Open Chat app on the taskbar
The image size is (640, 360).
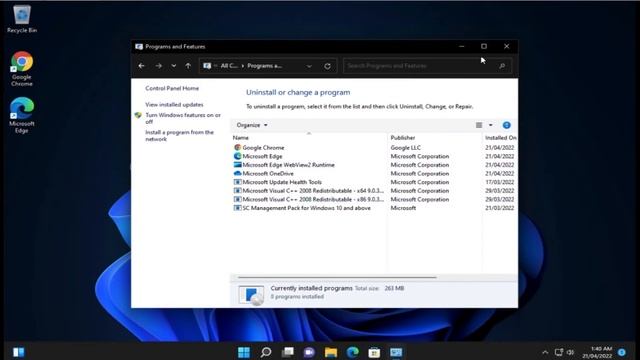coord(309,352)
